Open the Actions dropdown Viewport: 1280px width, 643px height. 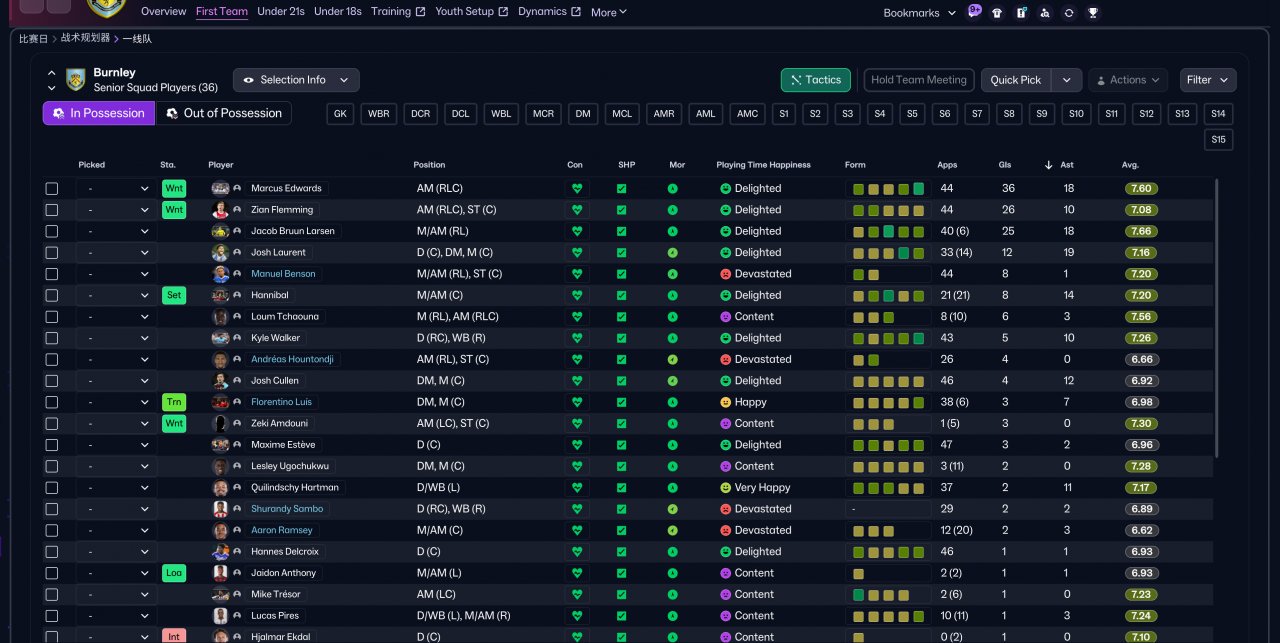pos(1128,80)
